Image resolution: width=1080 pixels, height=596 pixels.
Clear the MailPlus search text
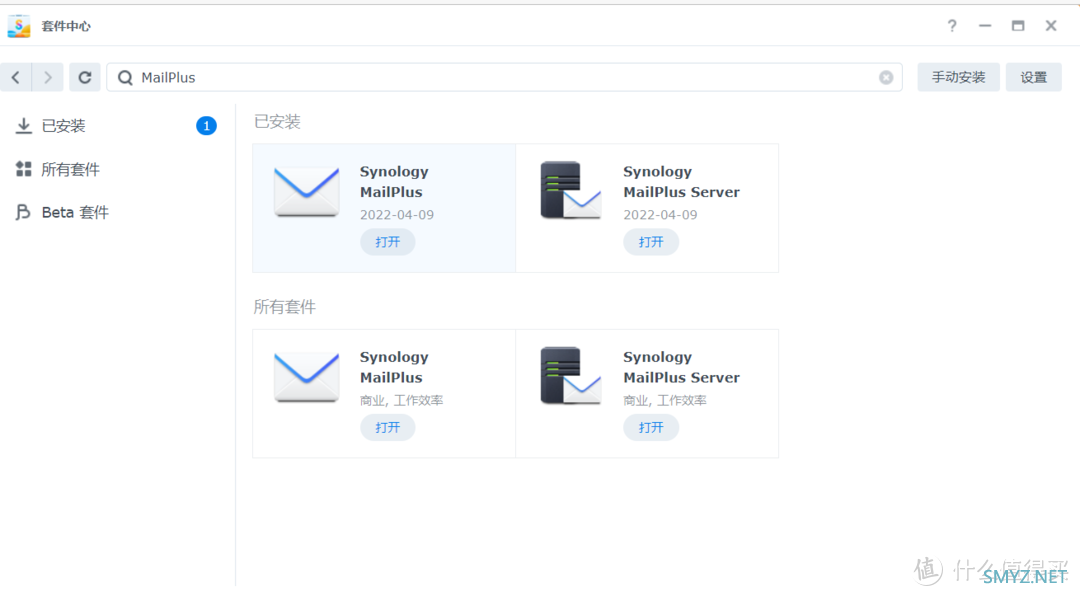(886, 78)
